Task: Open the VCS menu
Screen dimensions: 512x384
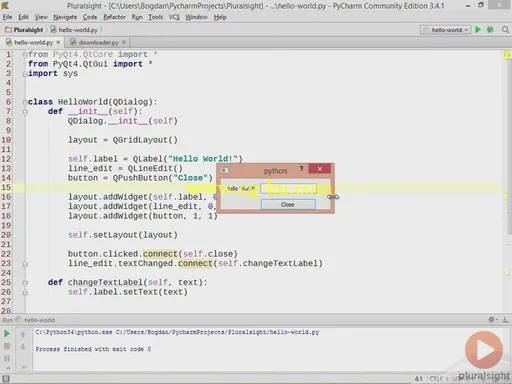Action: [174, 17]
